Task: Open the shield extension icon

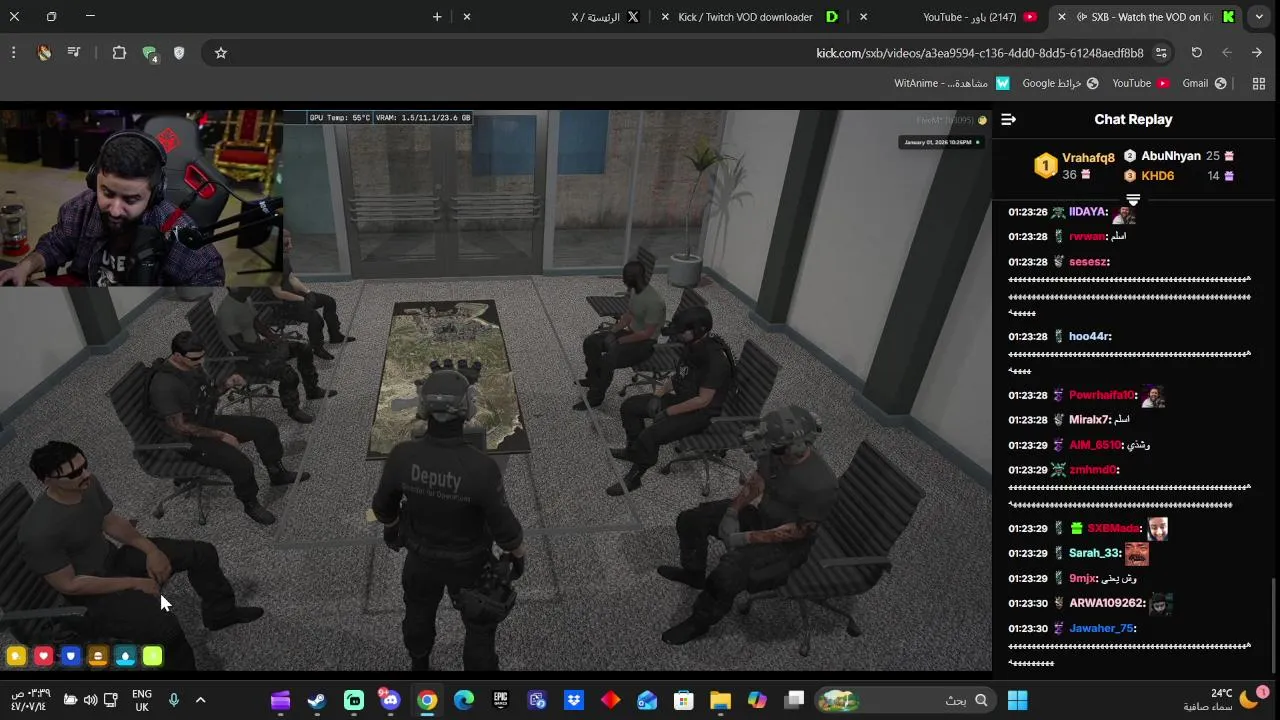Action: [x=179, y=53]
